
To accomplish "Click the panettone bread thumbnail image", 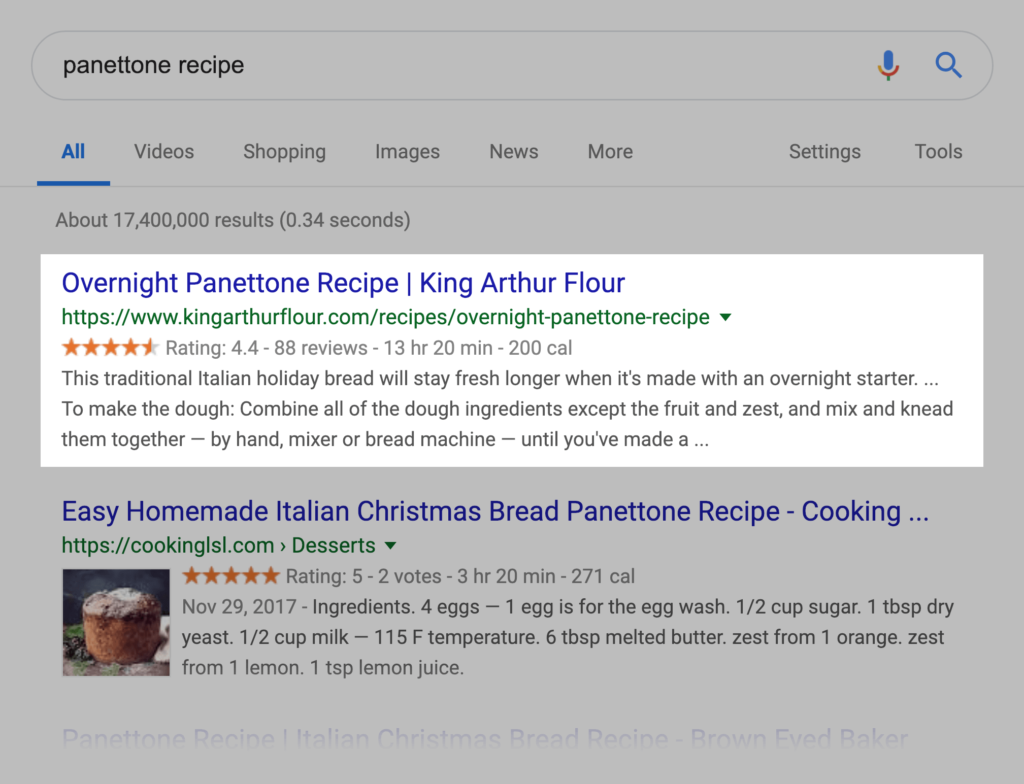I will click(116, 622).
